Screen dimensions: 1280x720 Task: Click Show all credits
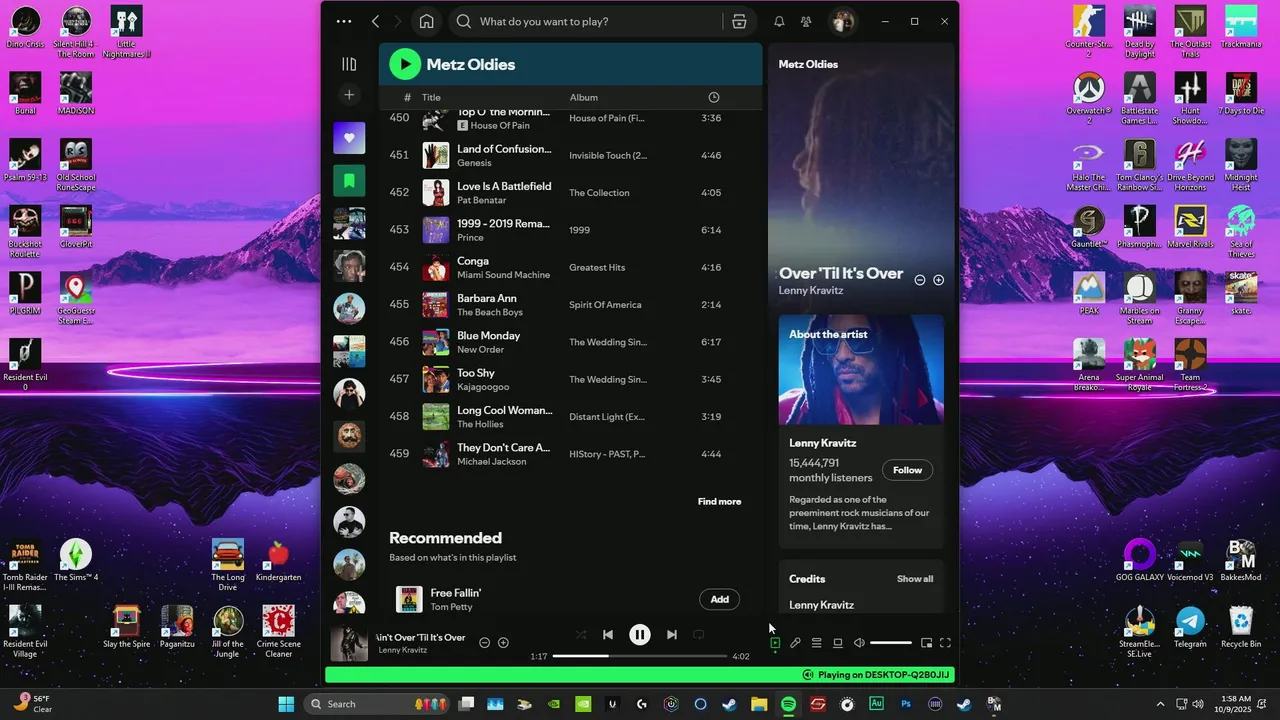[x=915, y=579]
